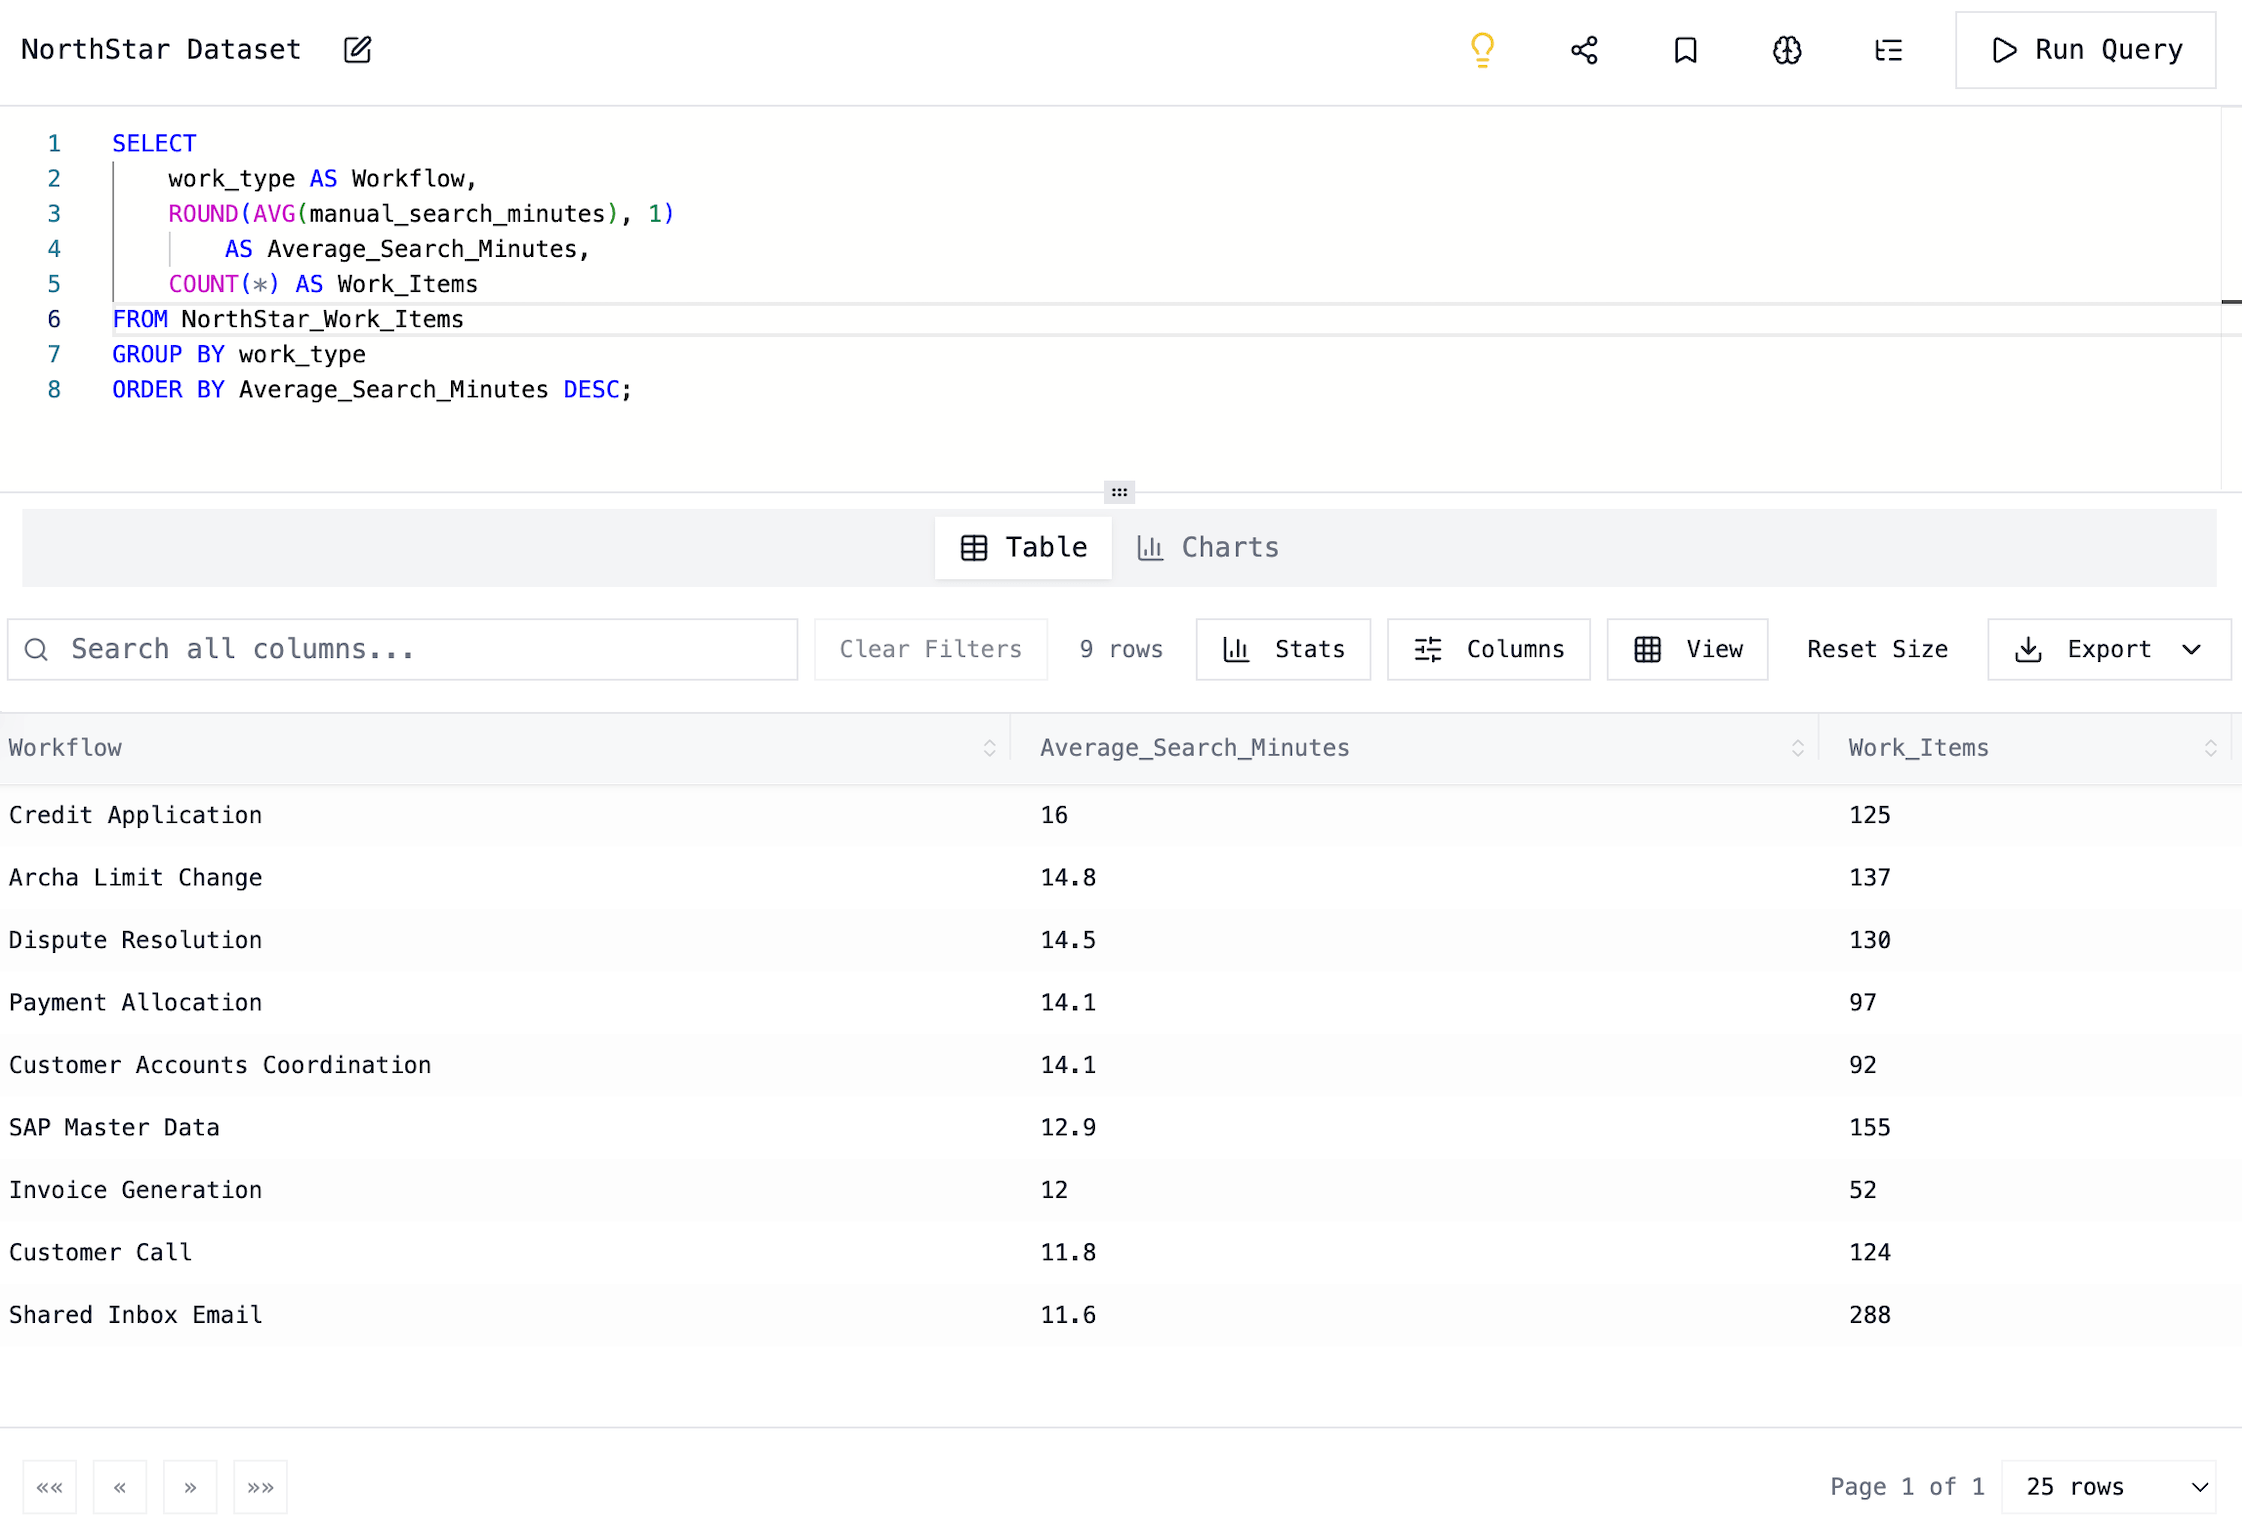Click the 137 work items value

(x=1869, y=877)
